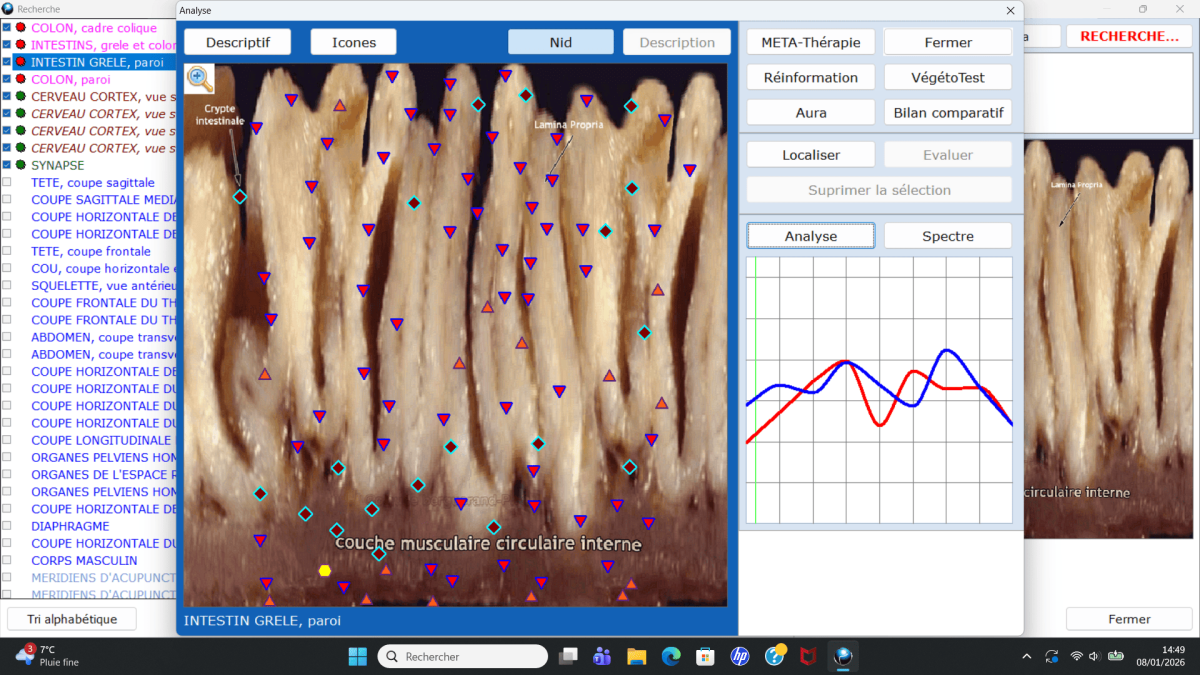The height and width of the screenshot is (675, 1200).
Task: Check the DIAPHRAGME checkbox
Action: coord(7,526)
